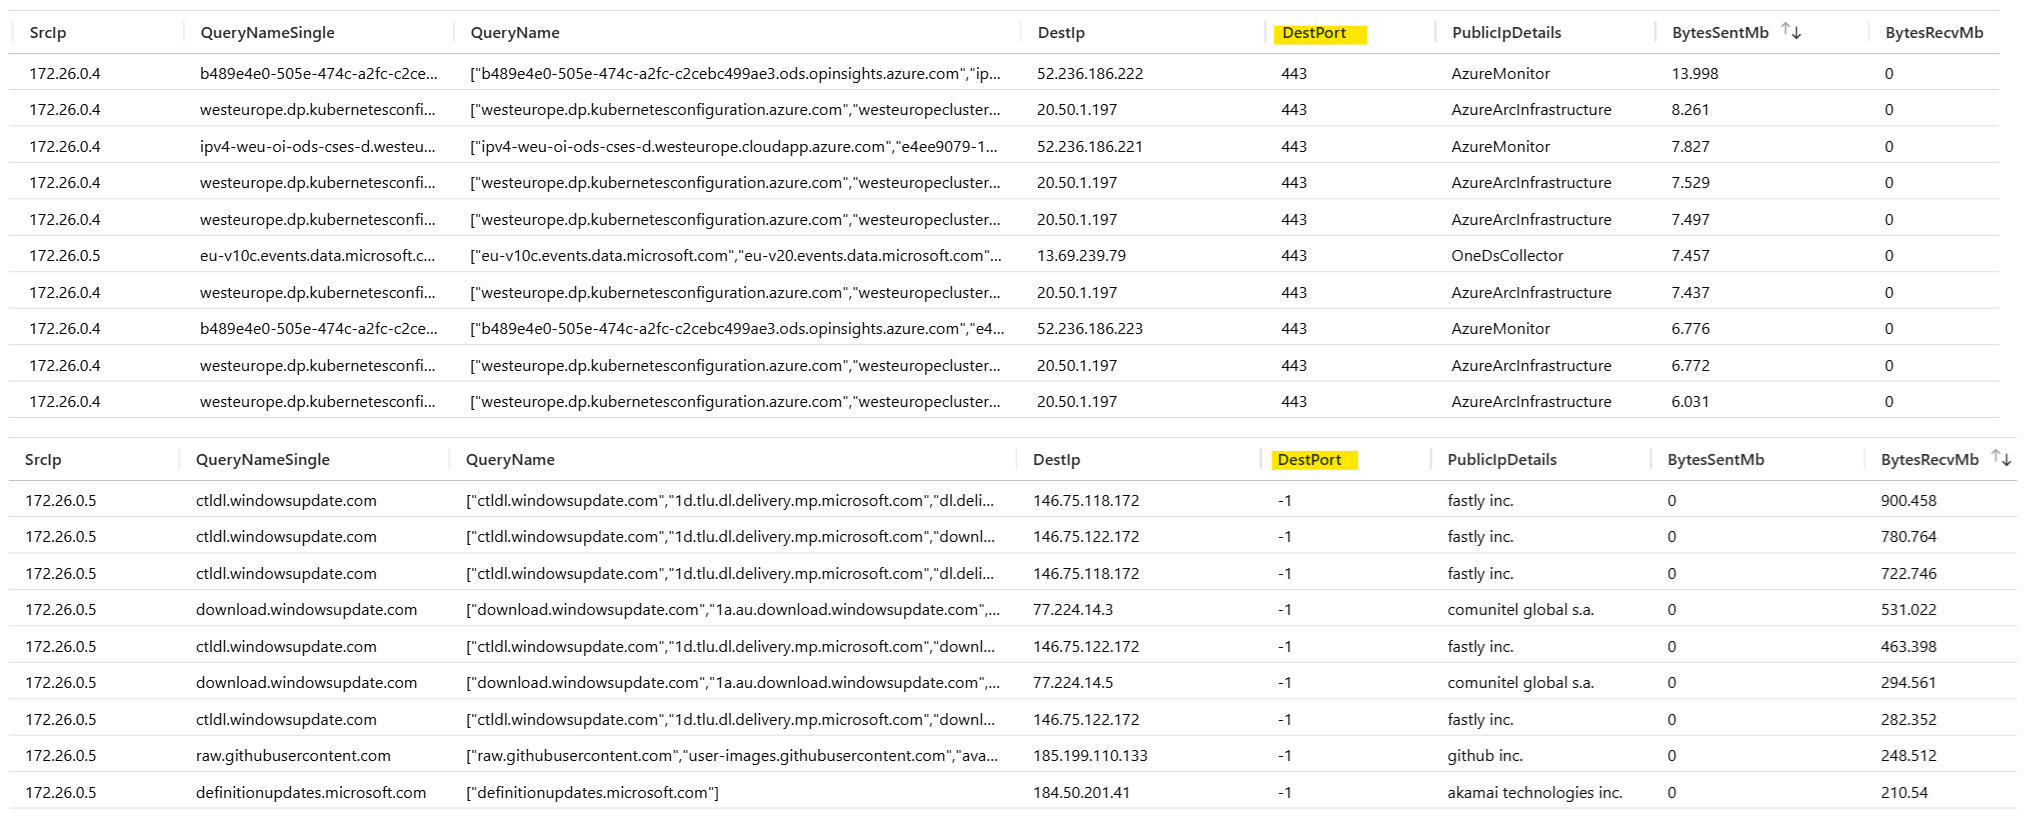2027x823 pixels.
Task: Click destination IP 77.224.14.5
Action: (x=1073, y=683)
